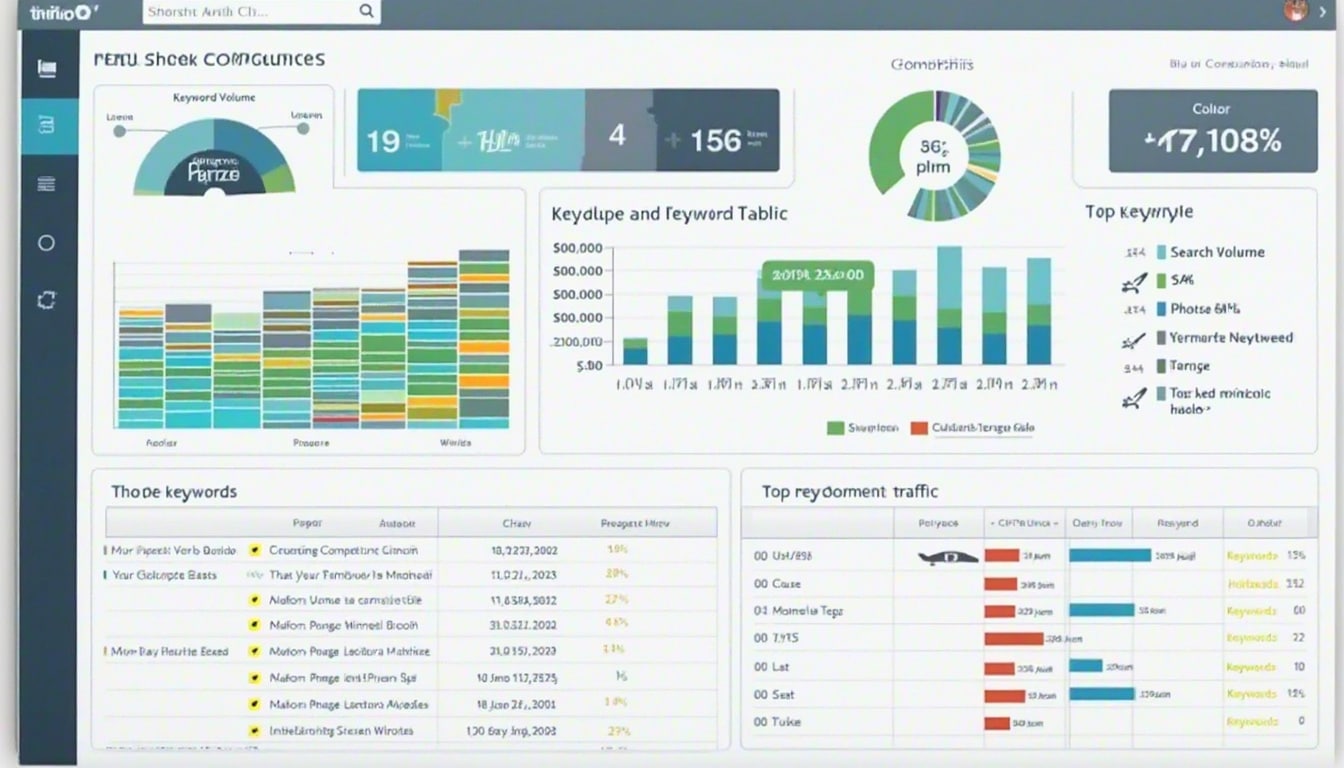Expand the Top keywords table header
The height and width of the screenshot is (768, 1344).
[x=172, y=491]
